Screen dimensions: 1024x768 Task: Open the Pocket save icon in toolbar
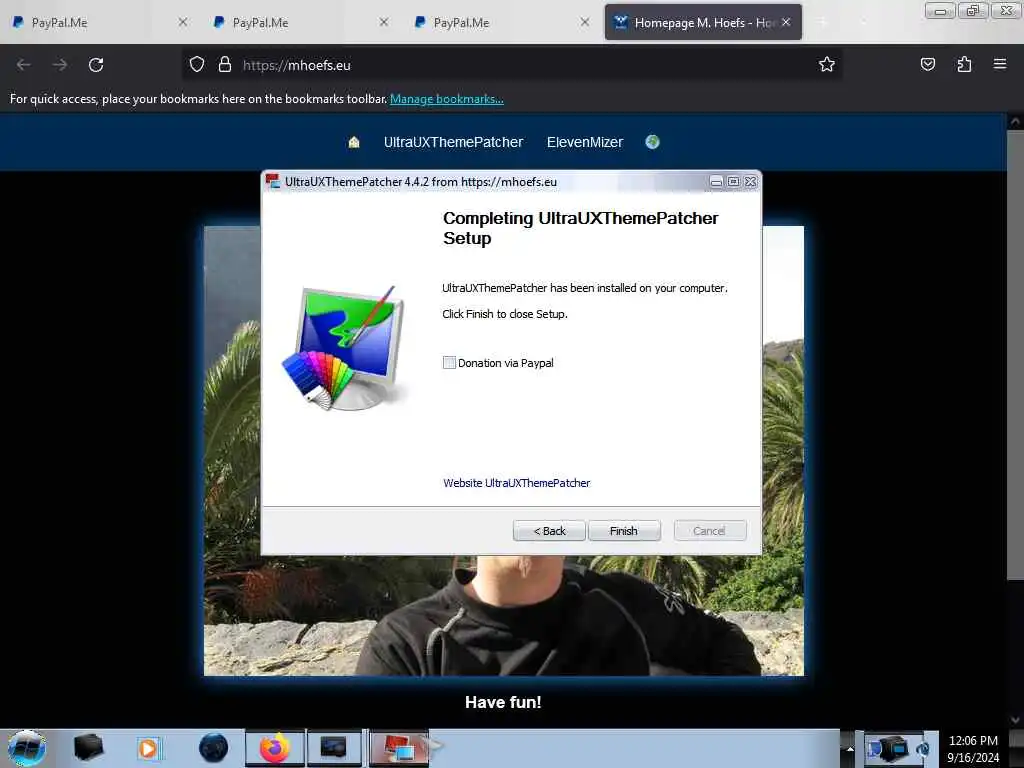coord(927,64)
